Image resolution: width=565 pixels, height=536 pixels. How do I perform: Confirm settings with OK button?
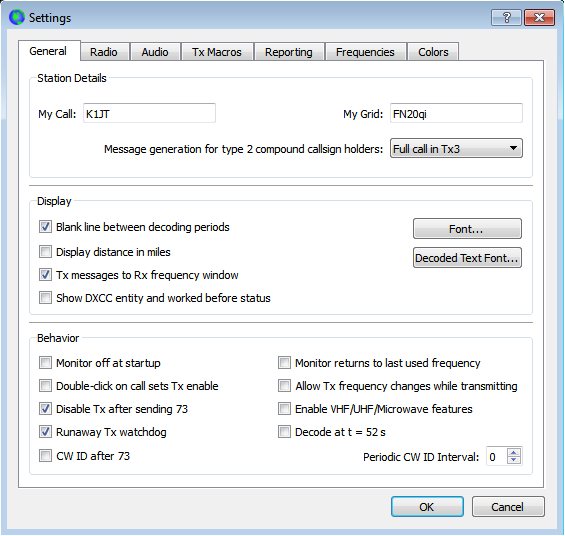coord(427,507)
